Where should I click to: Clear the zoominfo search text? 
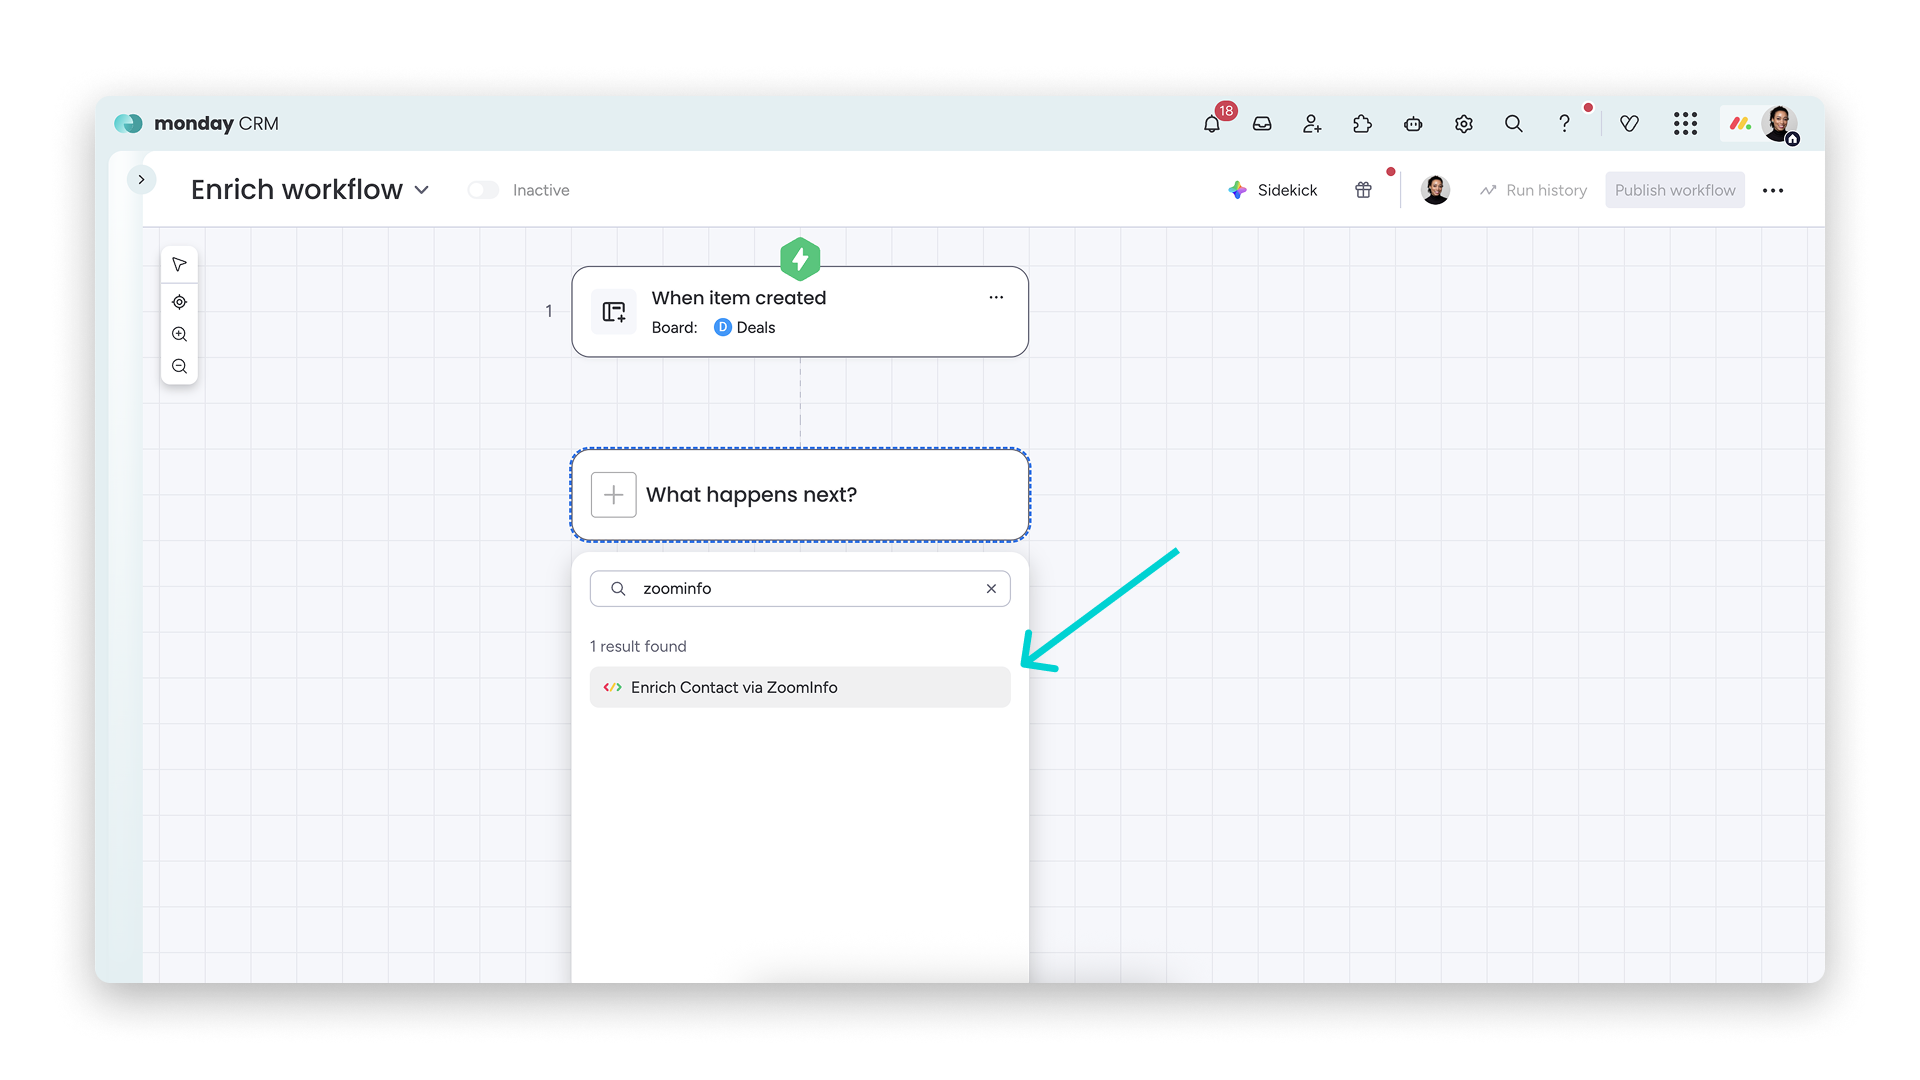991,589
